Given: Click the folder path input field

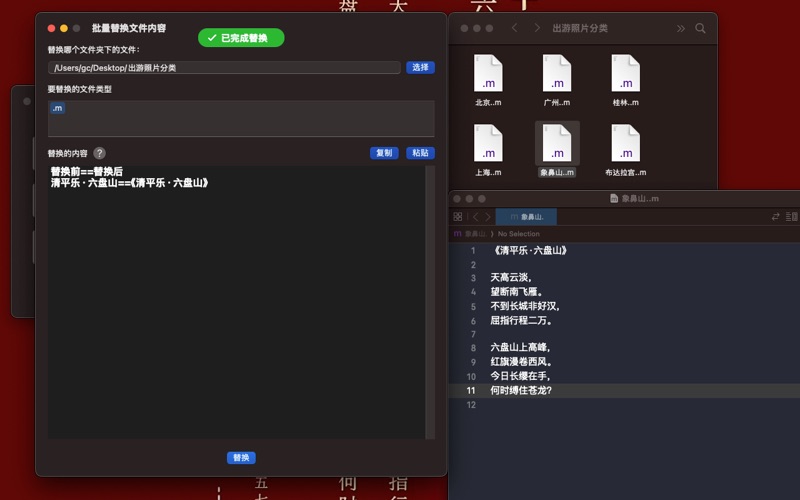Looking at the screenshot, I should tap(224, 68).
